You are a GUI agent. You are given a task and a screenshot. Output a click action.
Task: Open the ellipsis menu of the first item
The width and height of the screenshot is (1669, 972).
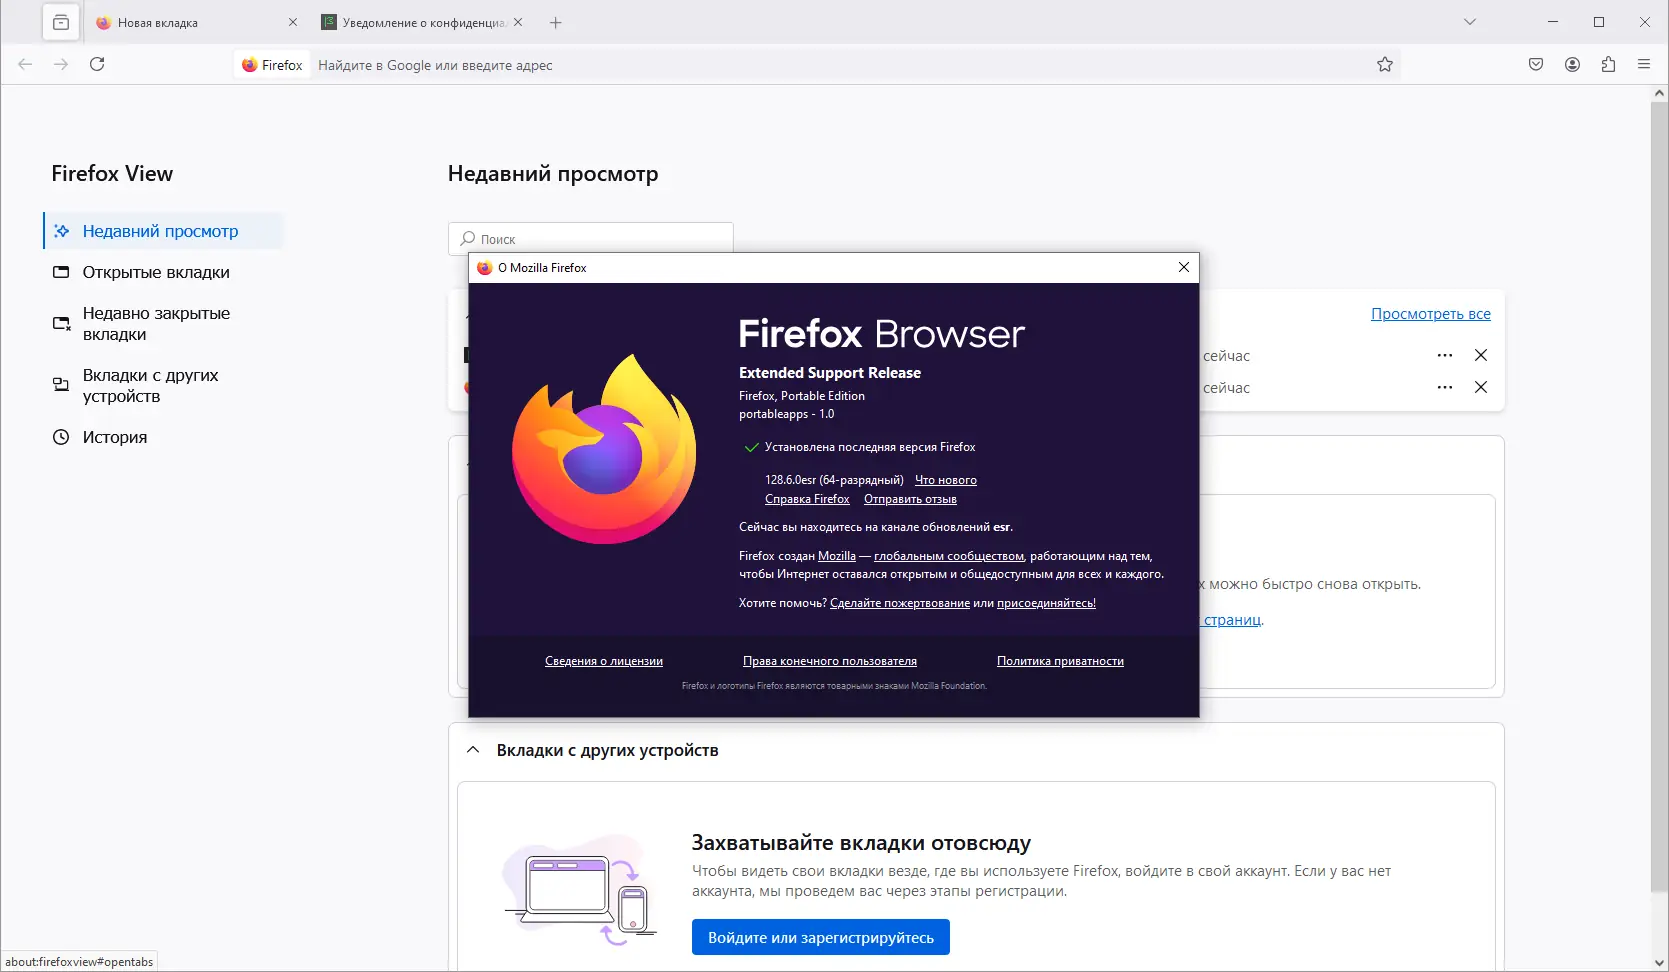click(x=1444, y=355)
